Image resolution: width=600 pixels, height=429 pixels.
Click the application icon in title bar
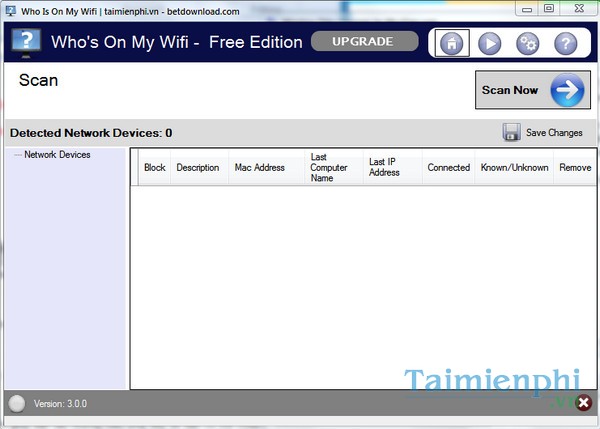coord(11,11)
